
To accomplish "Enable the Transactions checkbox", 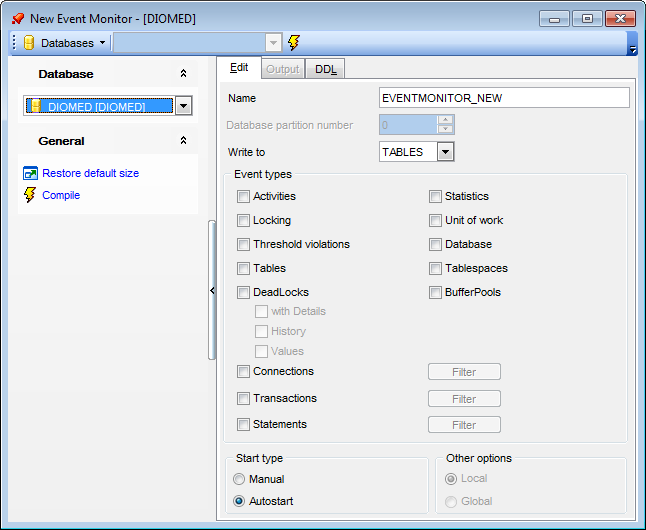I will point(243,399).
